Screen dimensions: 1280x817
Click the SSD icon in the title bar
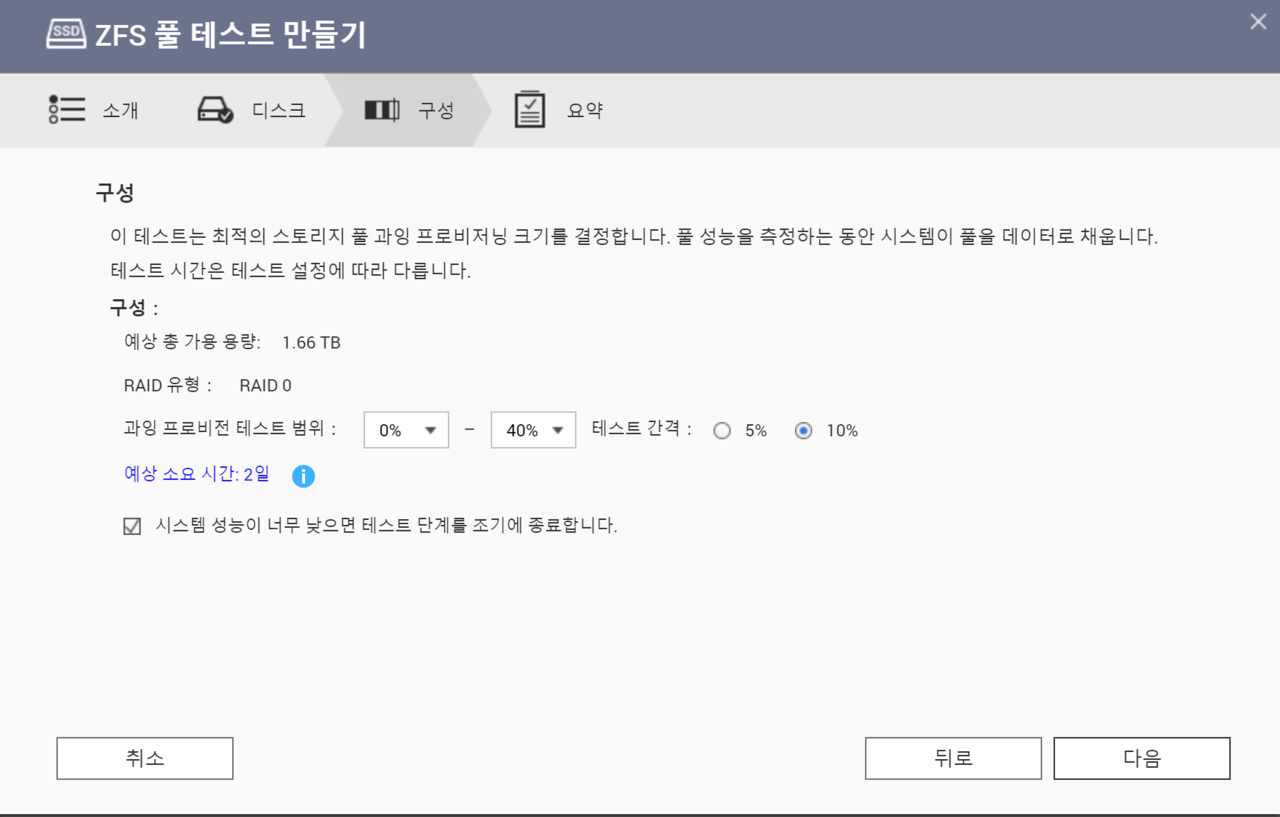(x=67, y=35)
